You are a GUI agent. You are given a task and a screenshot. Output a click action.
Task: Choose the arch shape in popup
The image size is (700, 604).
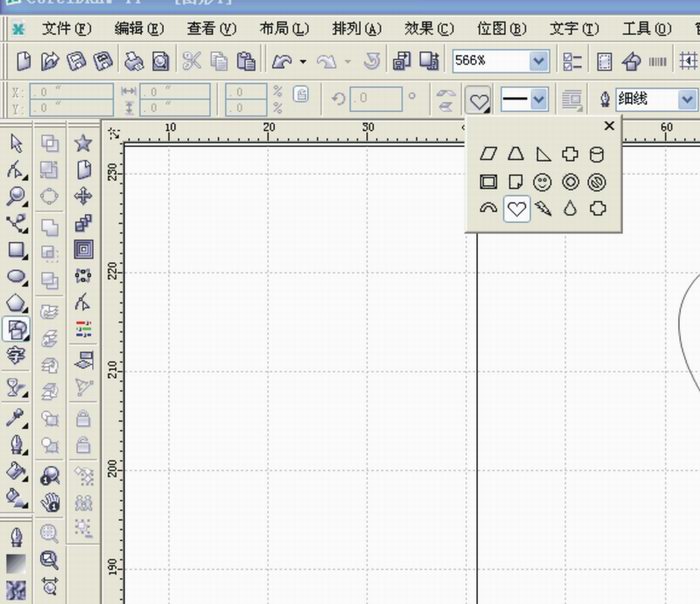tap(488, 208)
